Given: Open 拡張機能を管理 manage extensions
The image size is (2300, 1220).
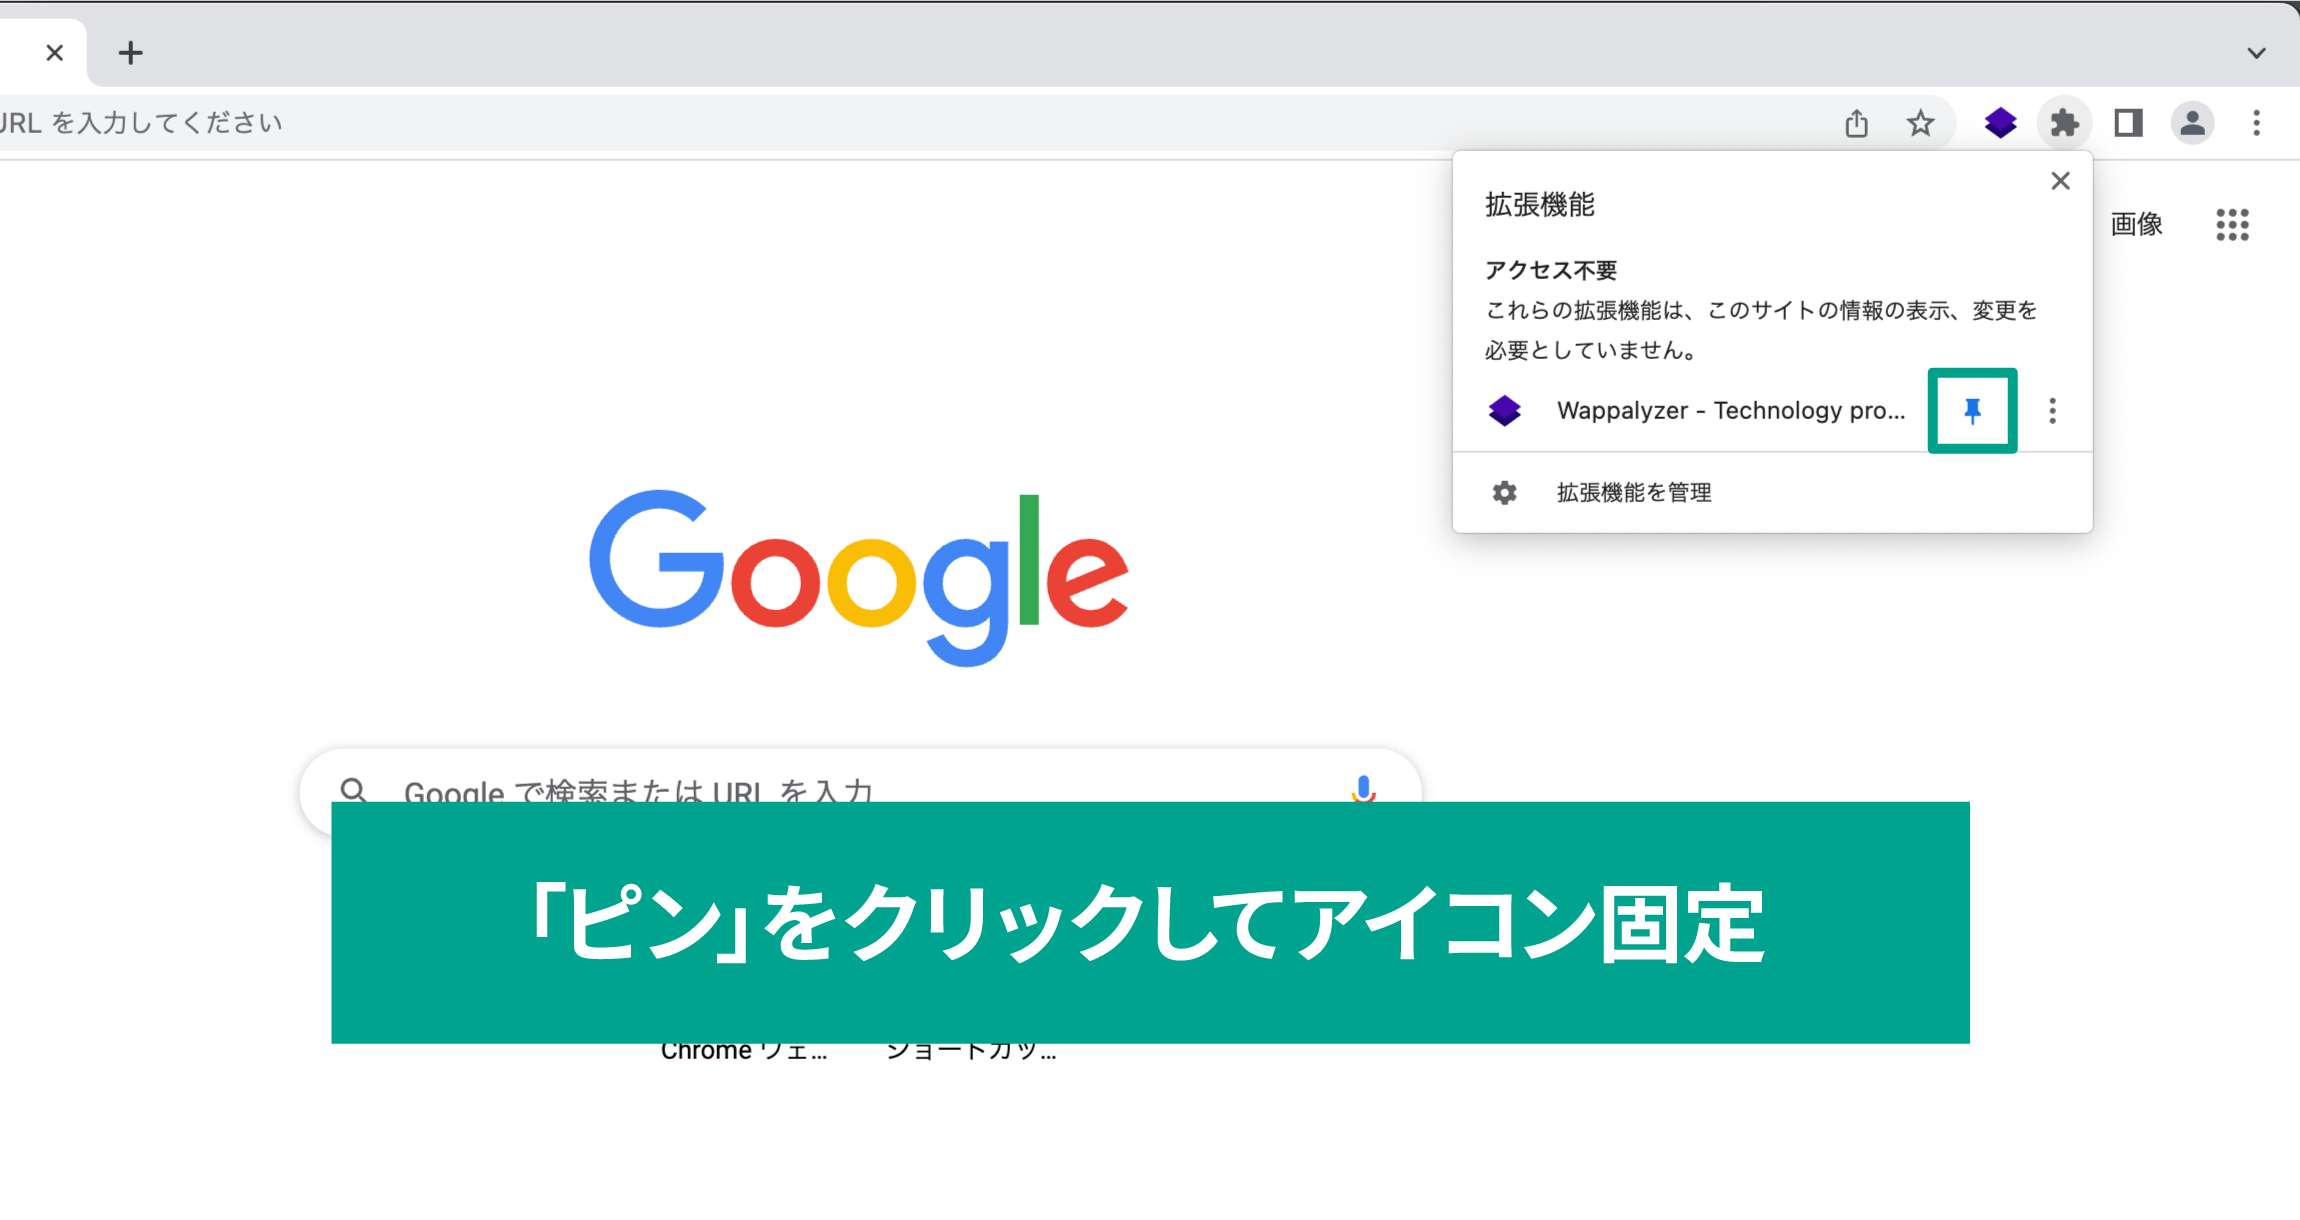Looking at the screenshot, I should coord(1772,492).
